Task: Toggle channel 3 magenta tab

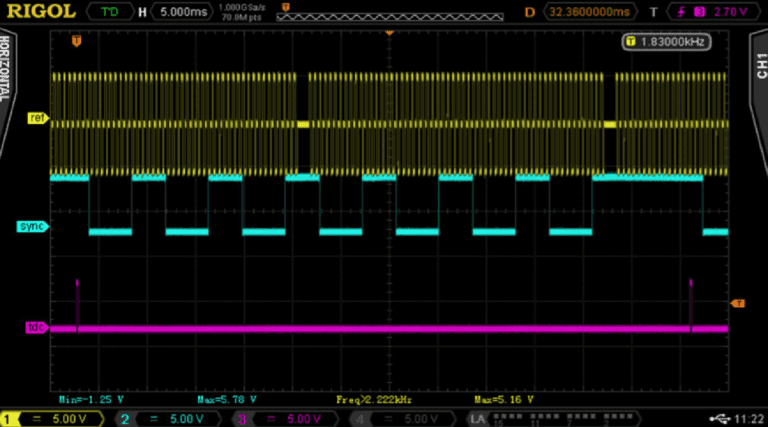Action: pos(241,419)
